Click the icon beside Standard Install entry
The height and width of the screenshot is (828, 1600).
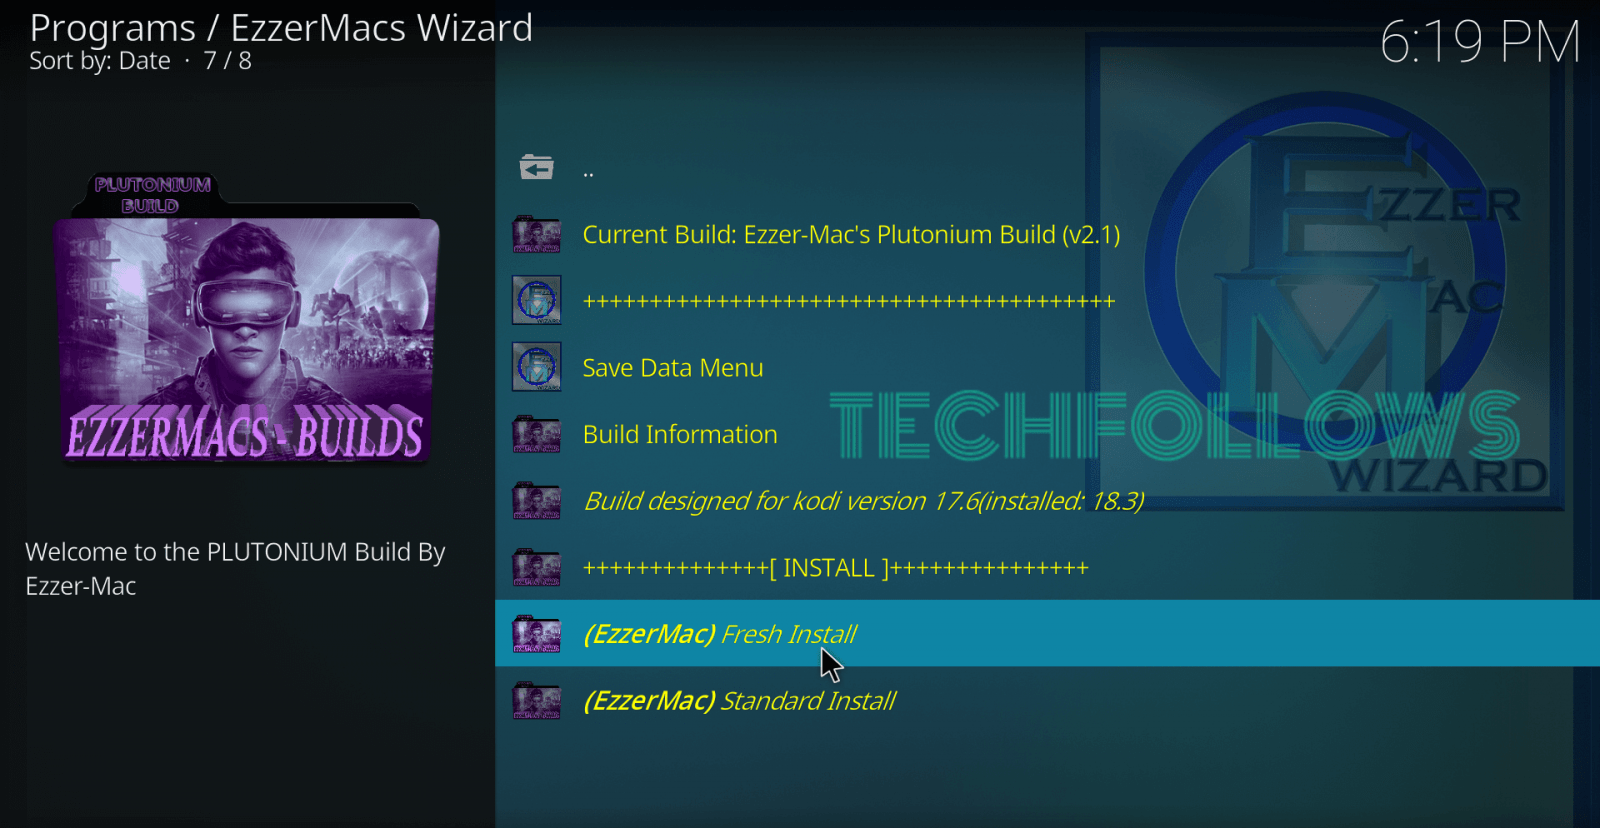pyautogui.click(x=537, y=700)
